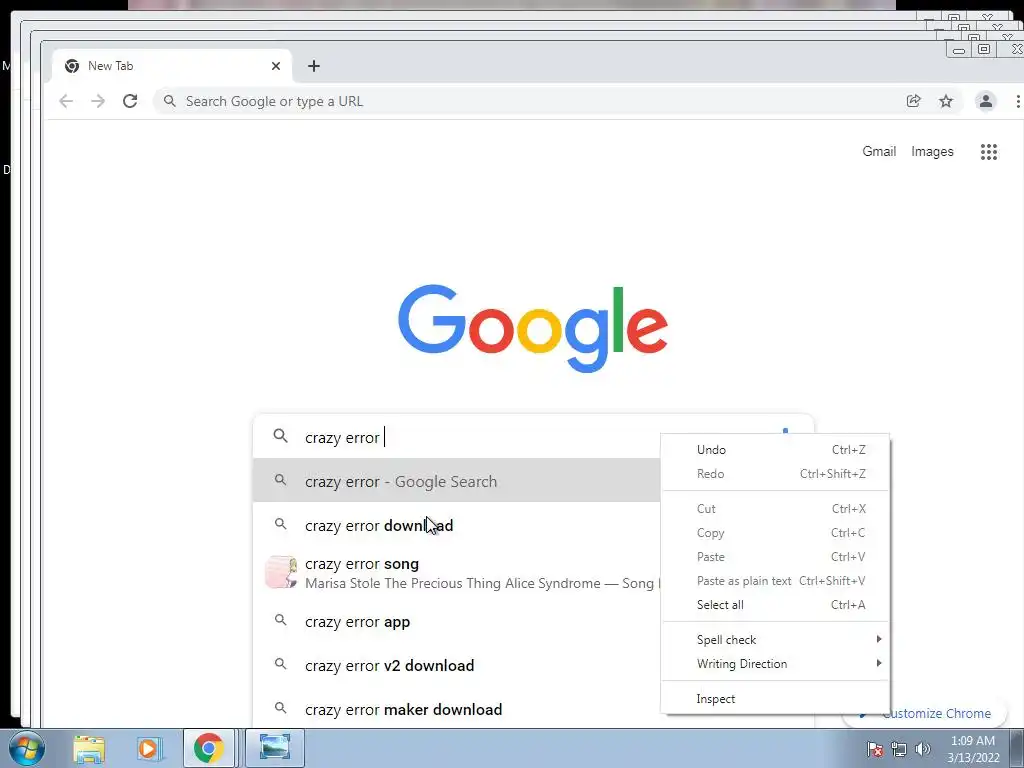This screenshot has height=768, width=1024.
Task: Choose the crazy error maker download suggestion
Action: pyautogui.click(x=456, y=709)
